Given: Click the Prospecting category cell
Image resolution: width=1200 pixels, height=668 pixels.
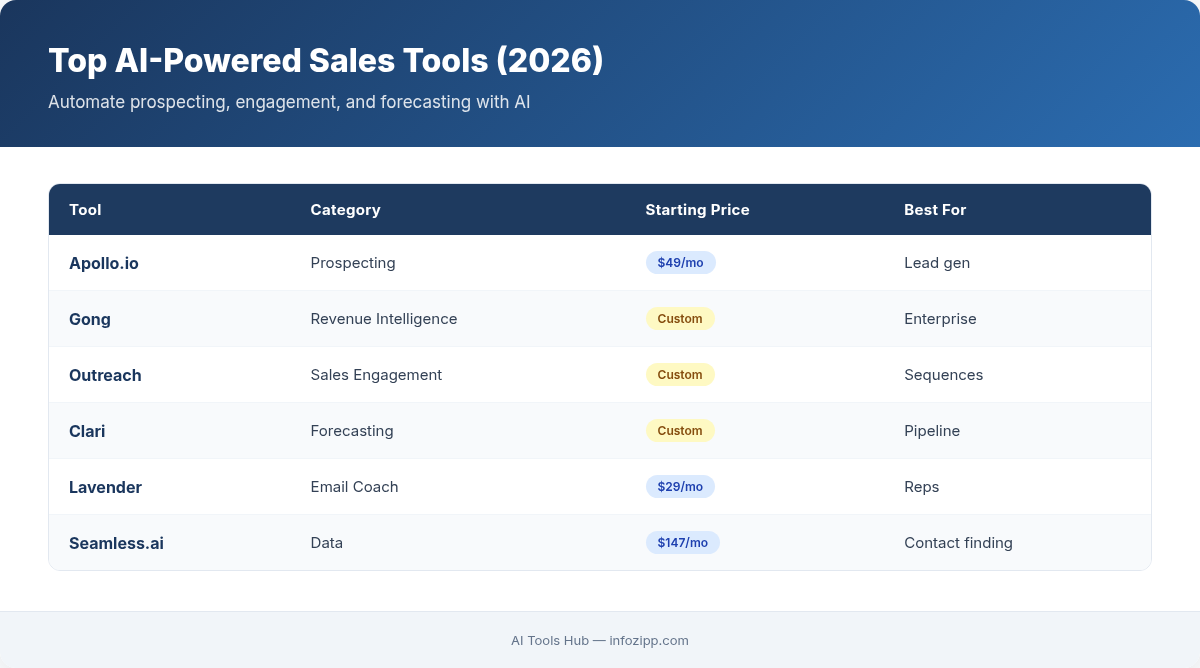Looking at the screenshot, I should coord(352,263).
